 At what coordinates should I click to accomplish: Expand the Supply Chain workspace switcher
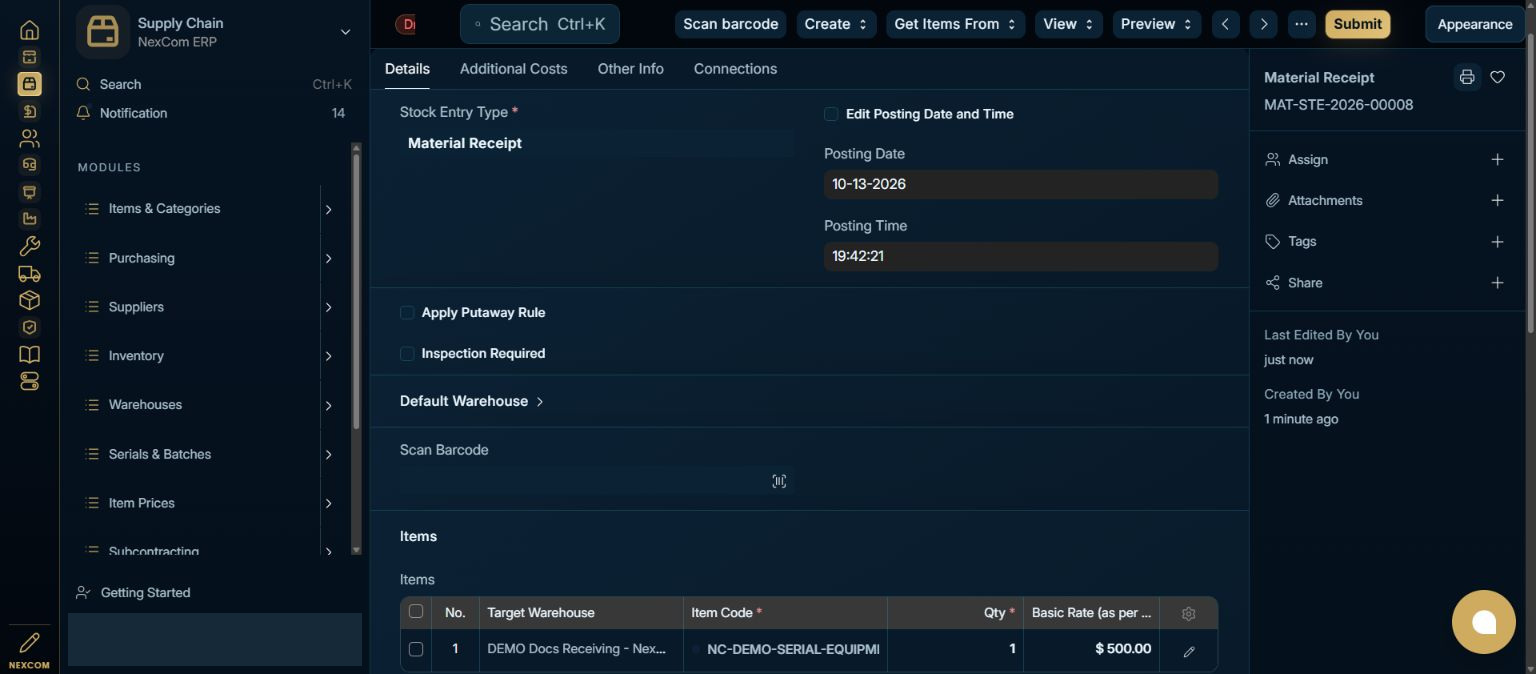coord(345,32)
